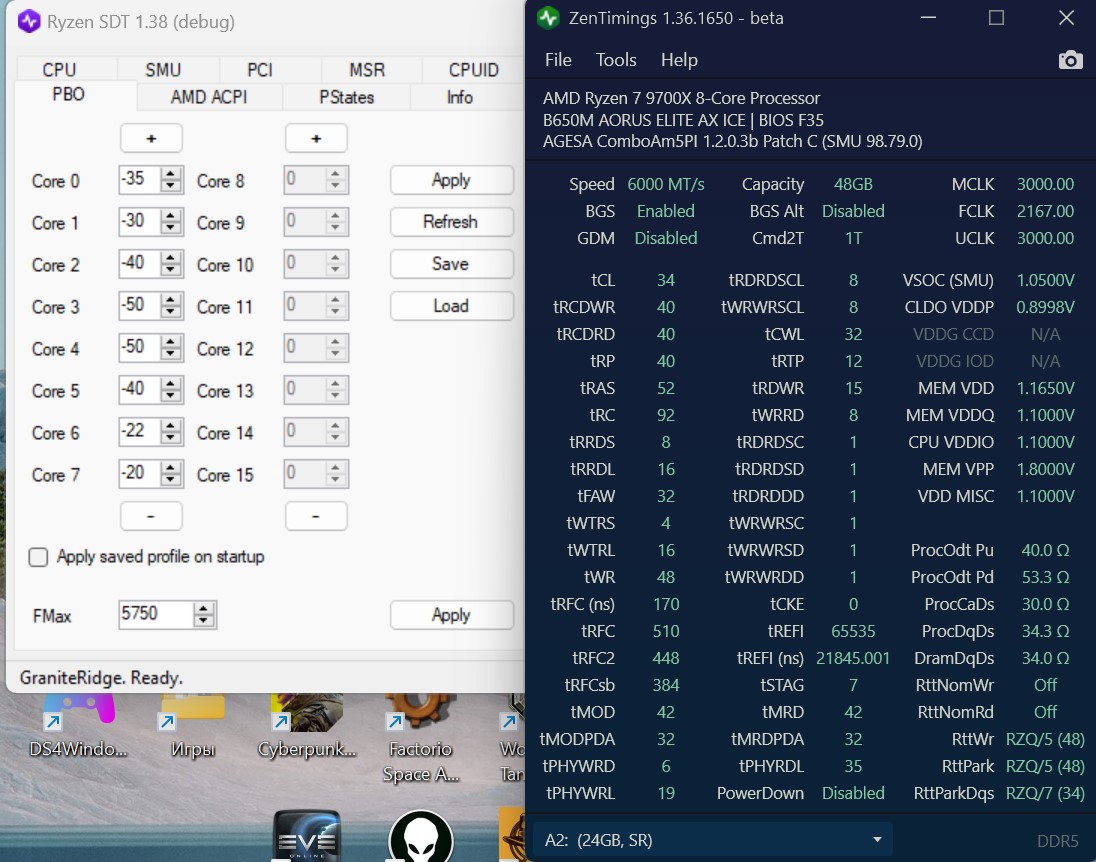Click the 6000 MT/s speed value
1096x862 pixels.
point(665,185)
